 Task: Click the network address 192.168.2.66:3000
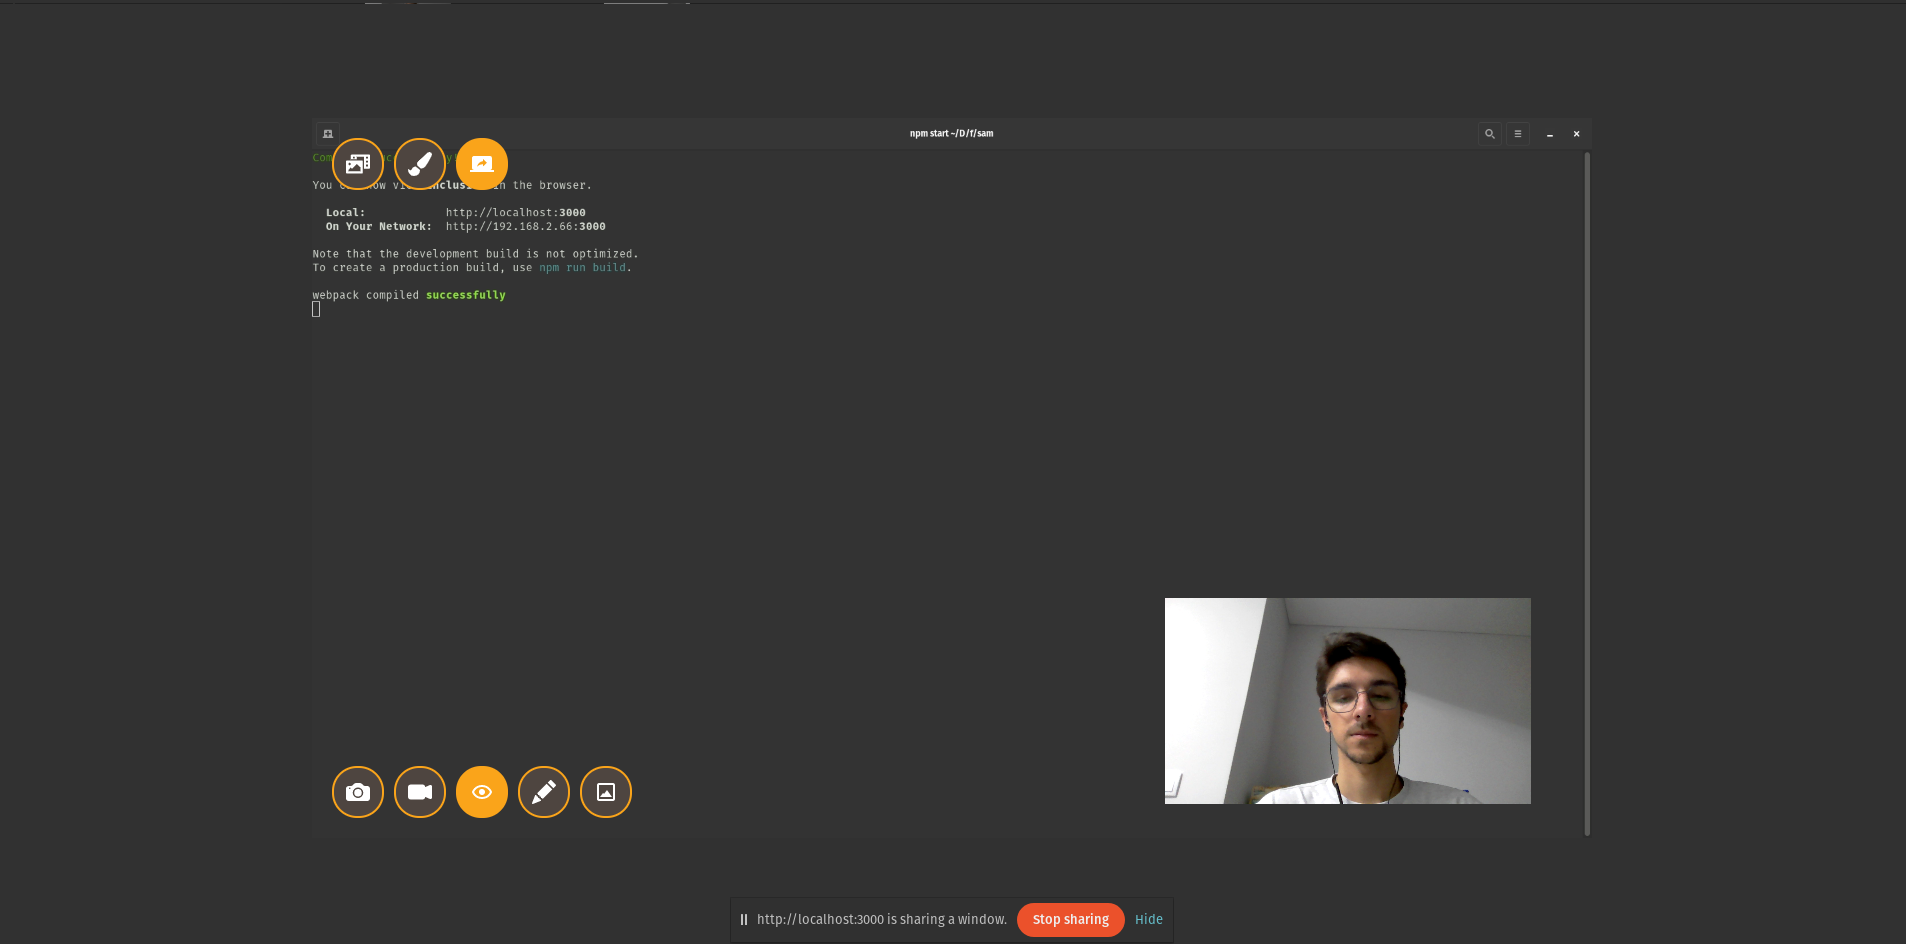point(526,227)
